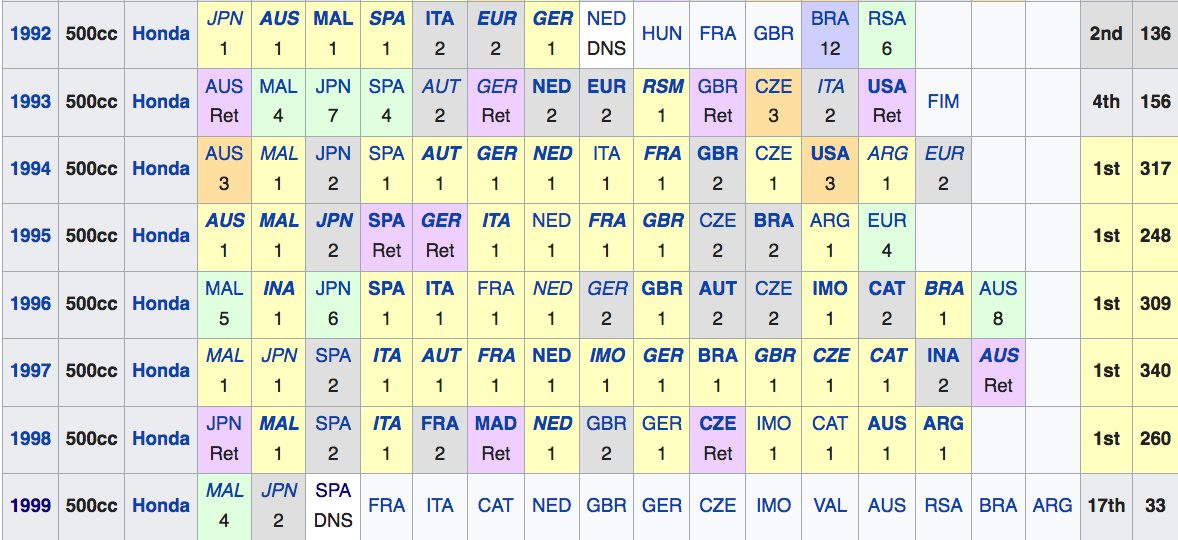1178x540 pixels.
Task: Select Honda link in the 1999 row
Action: 161,505
